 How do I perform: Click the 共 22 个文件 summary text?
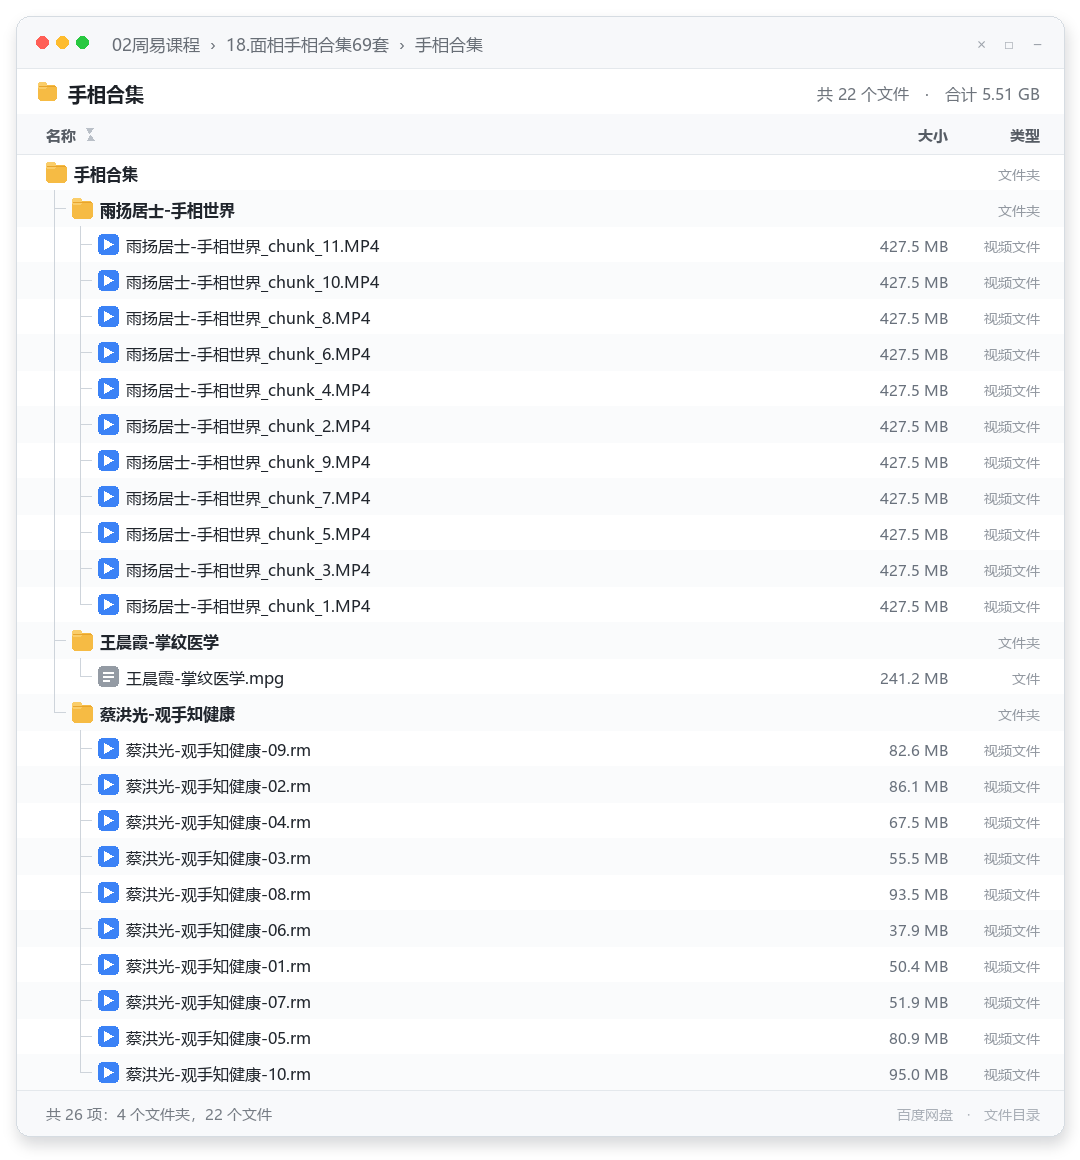click(863, 95)
